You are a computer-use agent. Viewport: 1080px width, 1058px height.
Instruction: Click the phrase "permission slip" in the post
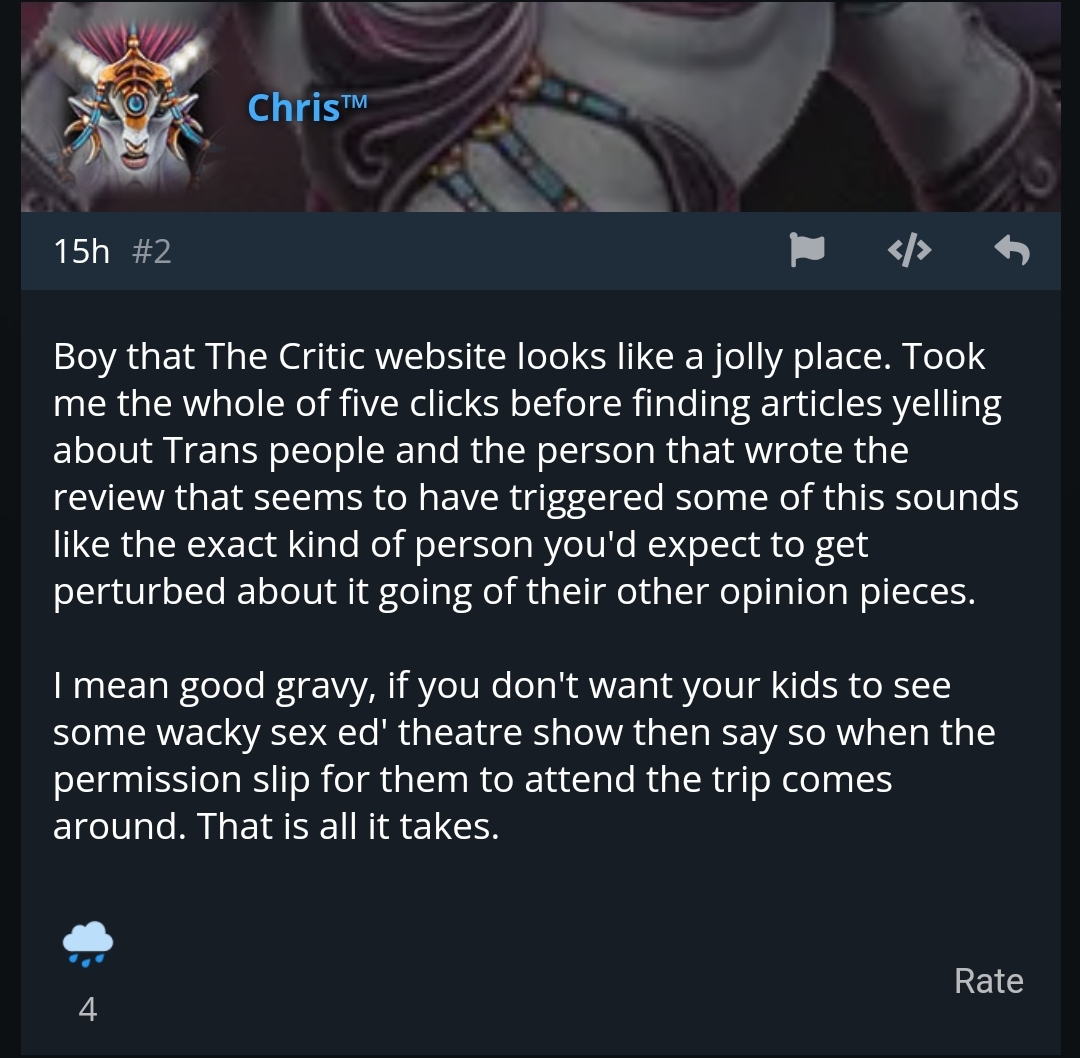pos(181,780)
